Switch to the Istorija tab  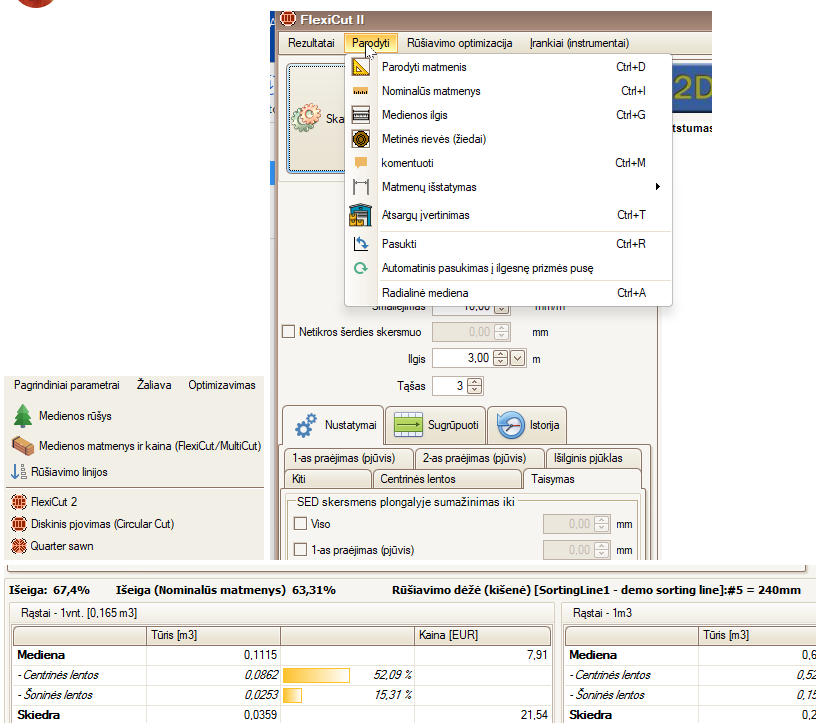[527, 425]
